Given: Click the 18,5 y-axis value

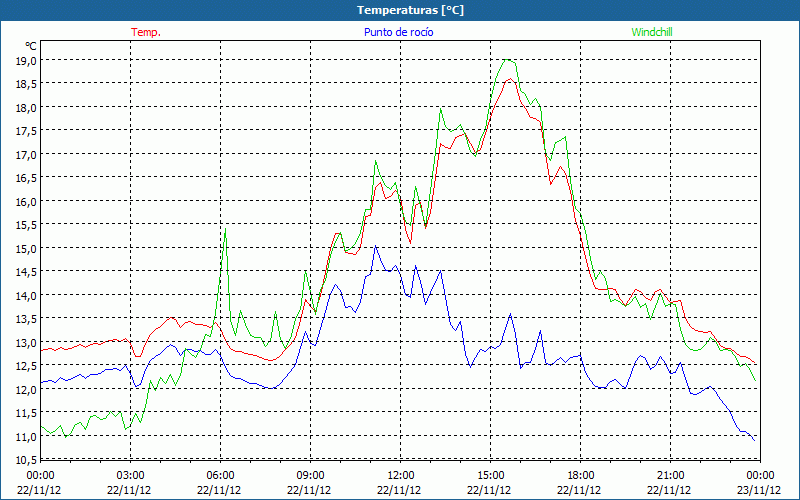Looking at the screenshot, I should [x=27, y=84].
